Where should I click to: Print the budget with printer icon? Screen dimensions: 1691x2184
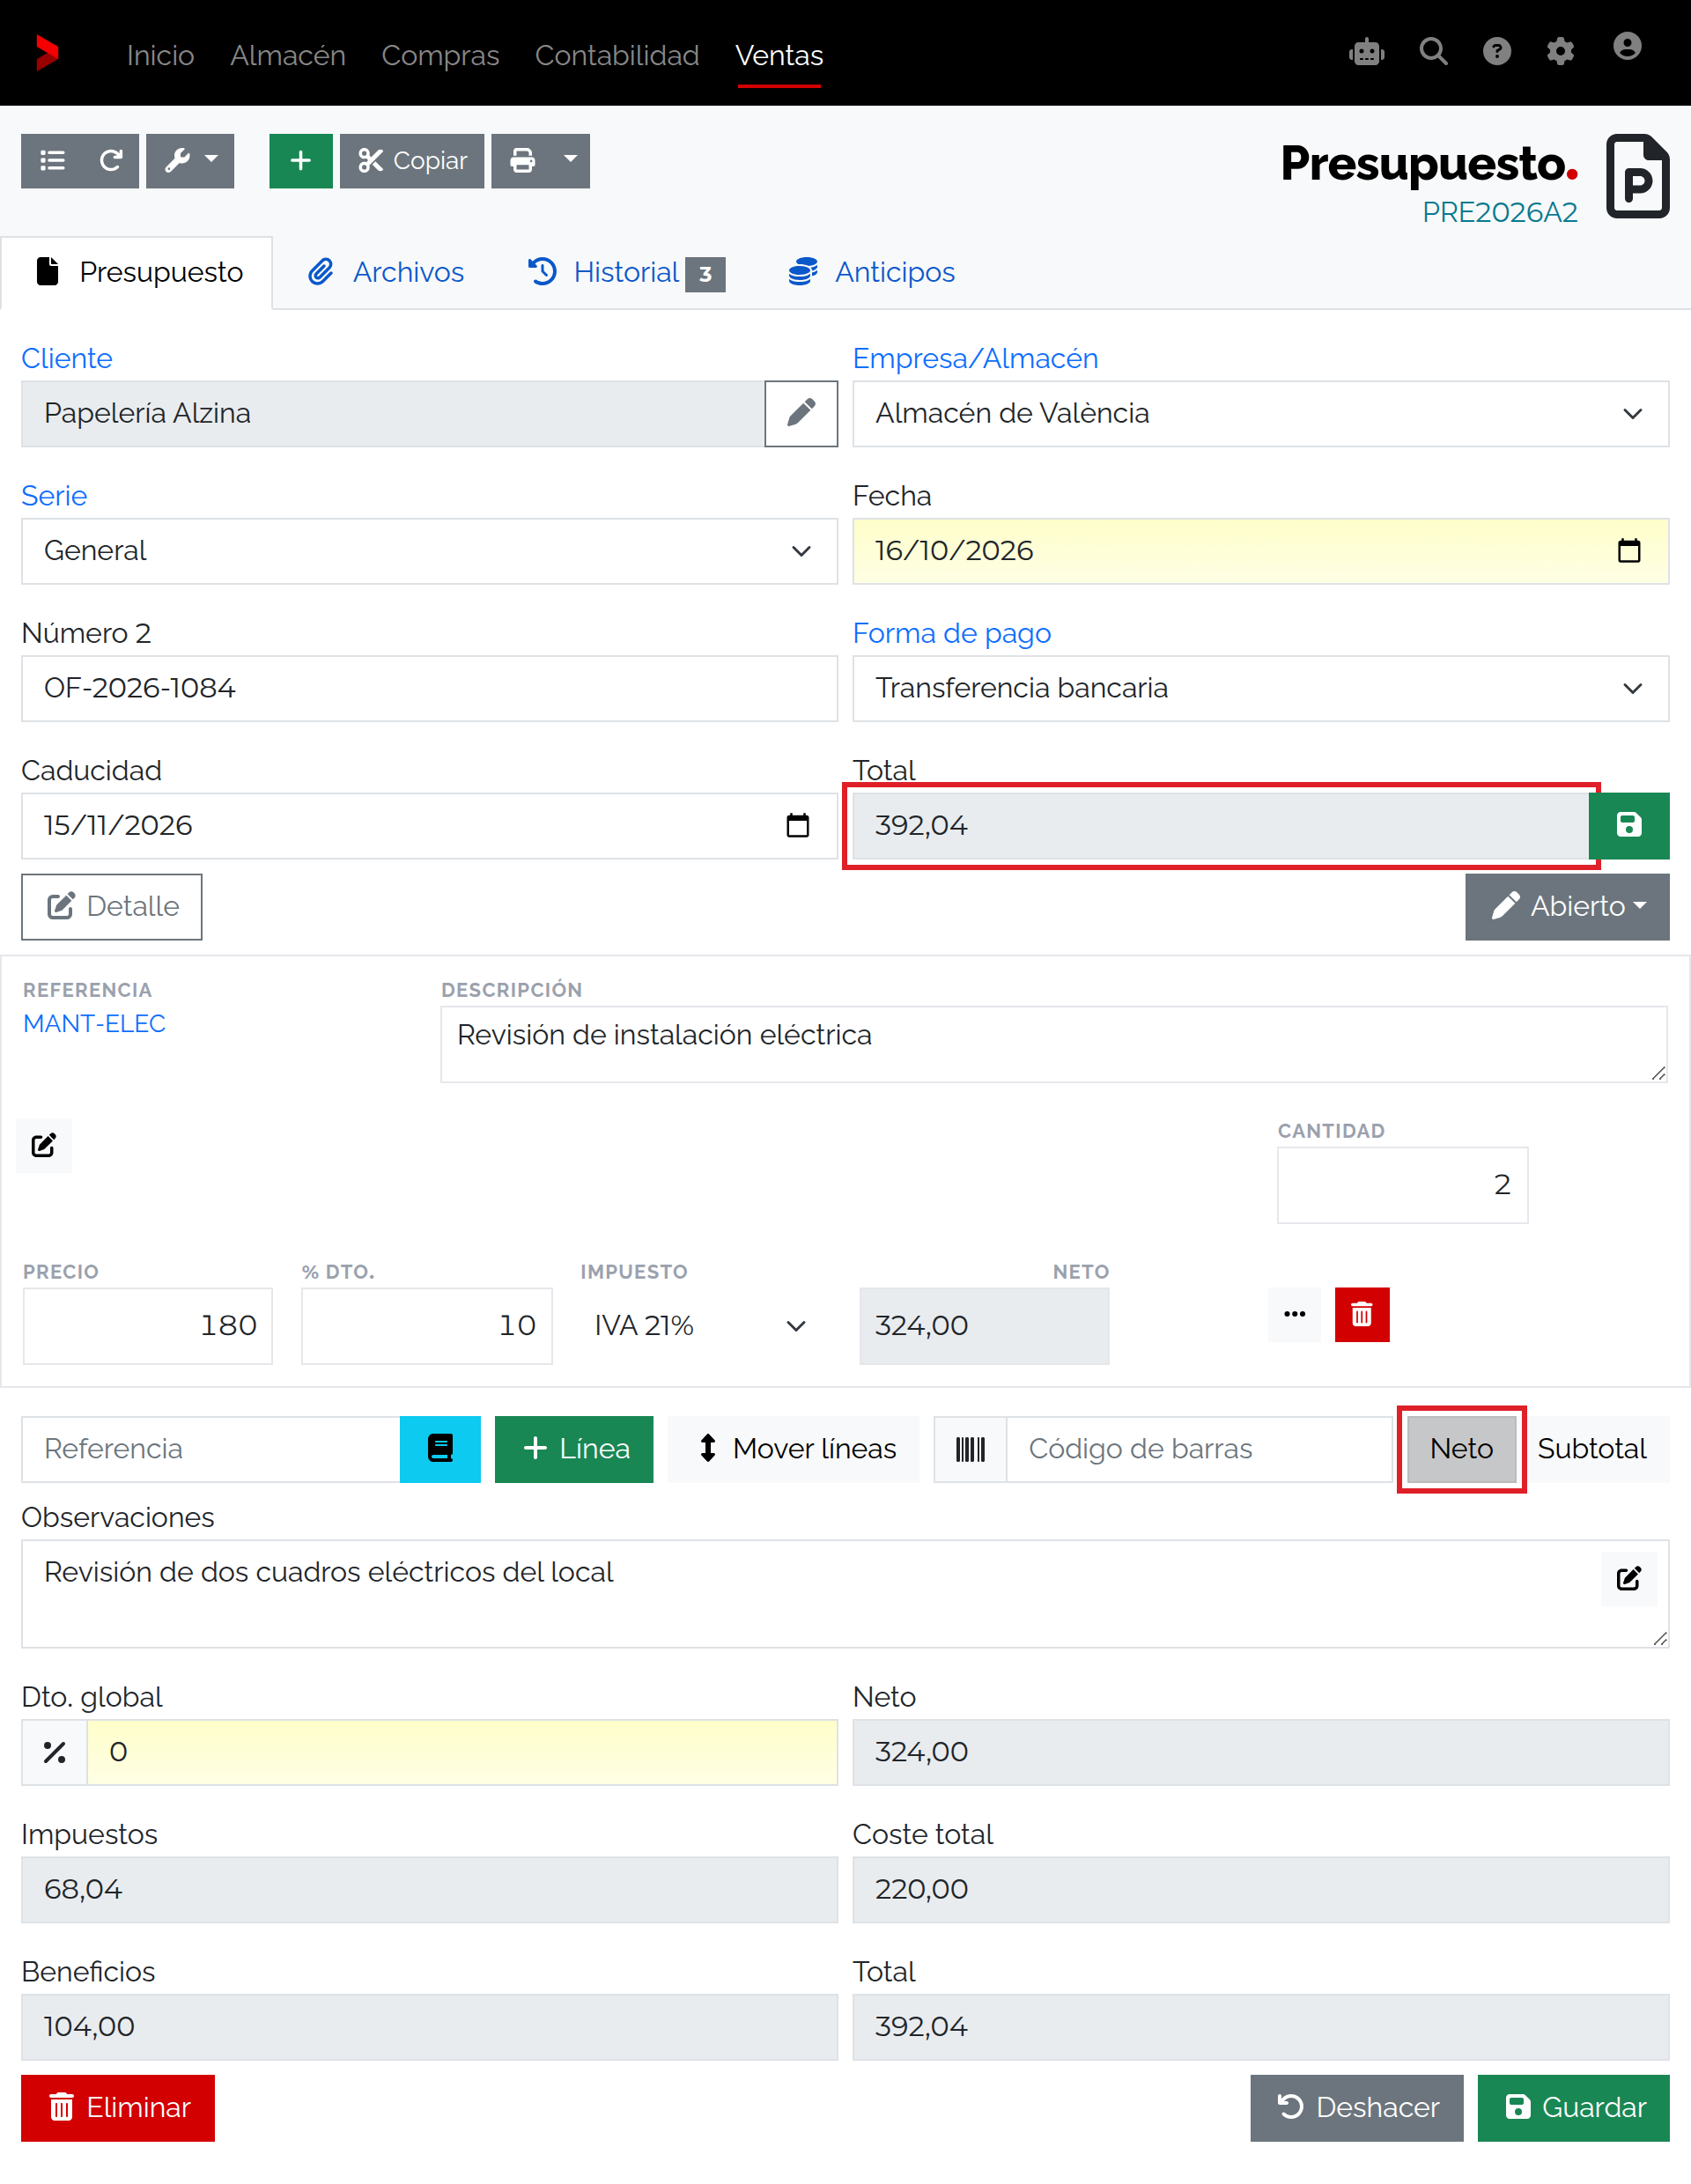(x=522, y=161)
